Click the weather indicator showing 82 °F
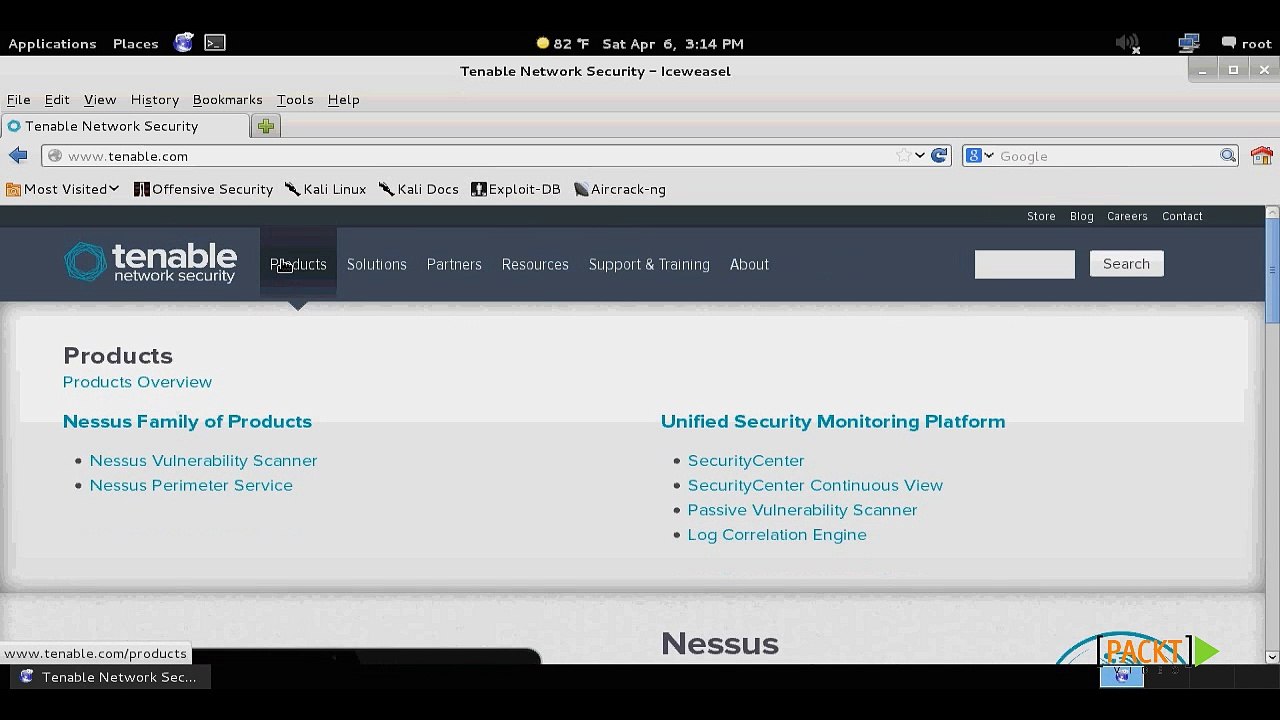The height and width of the screenshot is (720, 1280). coord(562,44)
